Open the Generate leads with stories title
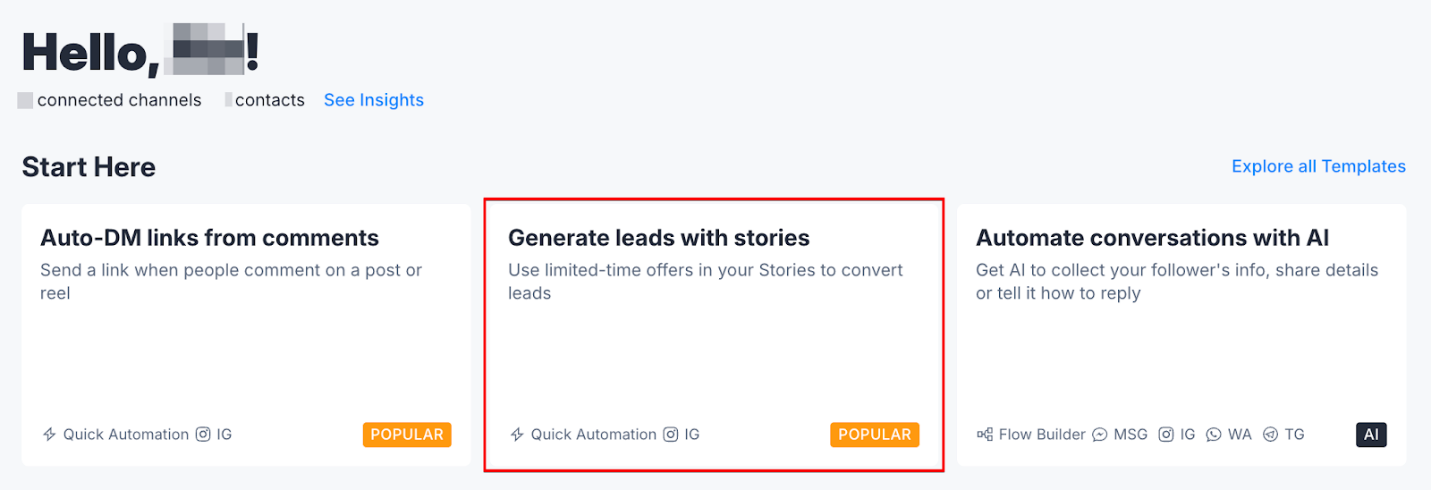The width and height of the screenshot is (1431, 490). click(658, 238)
